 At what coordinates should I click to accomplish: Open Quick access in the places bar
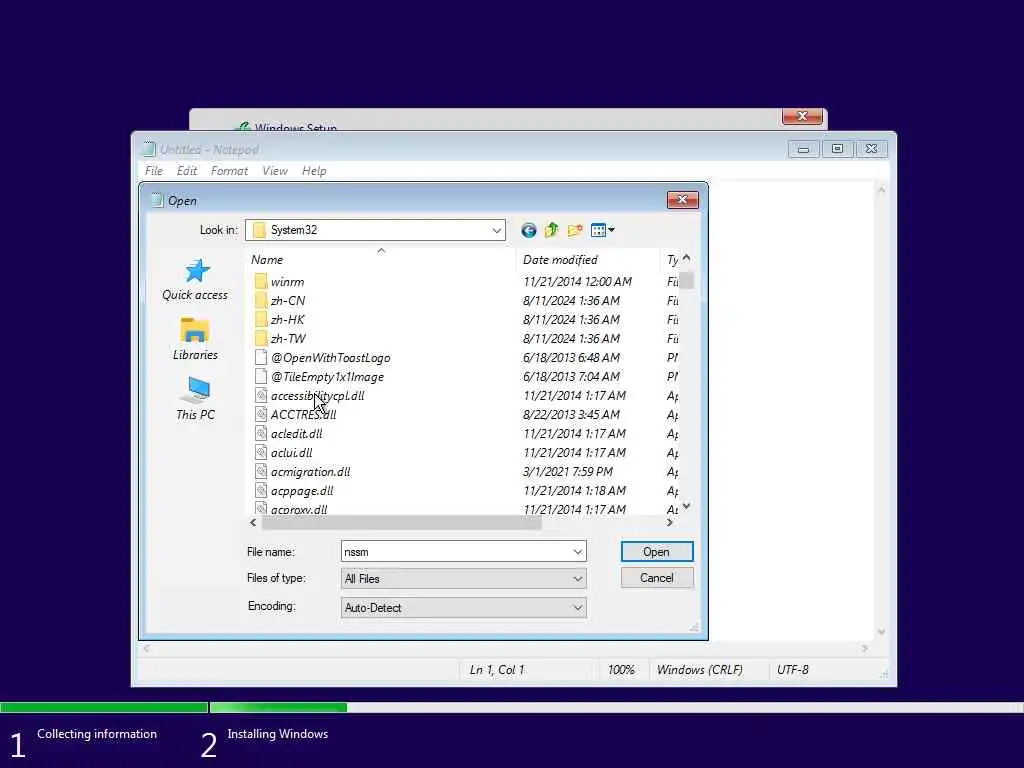point(195,280)
